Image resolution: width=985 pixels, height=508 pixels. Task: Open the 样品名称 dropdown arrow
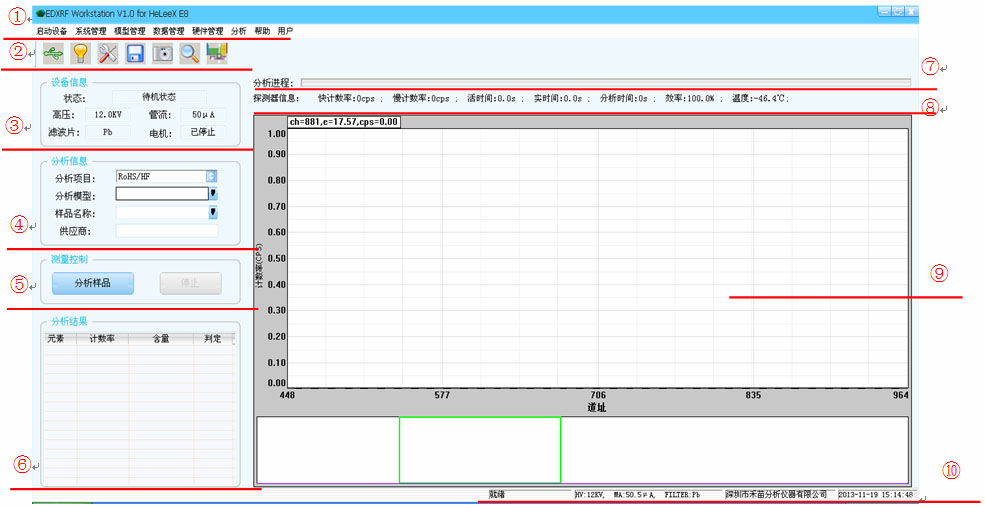[212, 212]
